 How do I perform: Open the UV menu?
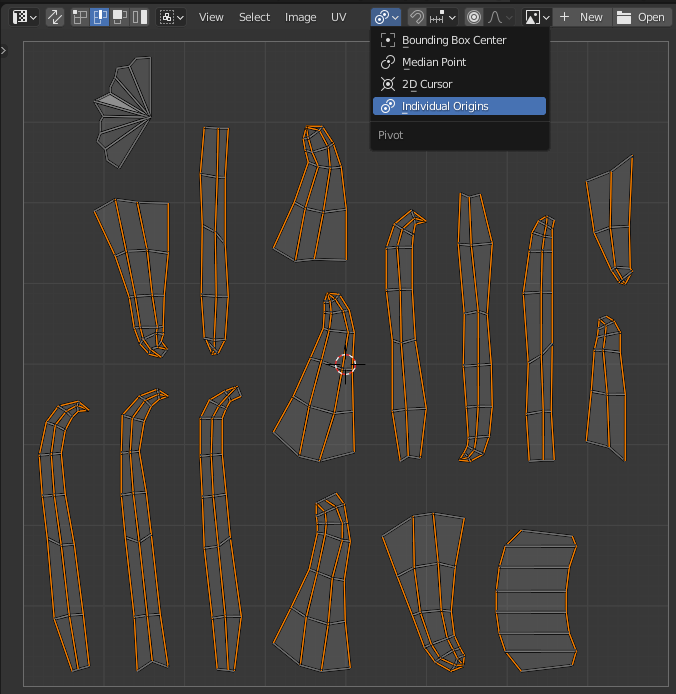tap(339, 17)
